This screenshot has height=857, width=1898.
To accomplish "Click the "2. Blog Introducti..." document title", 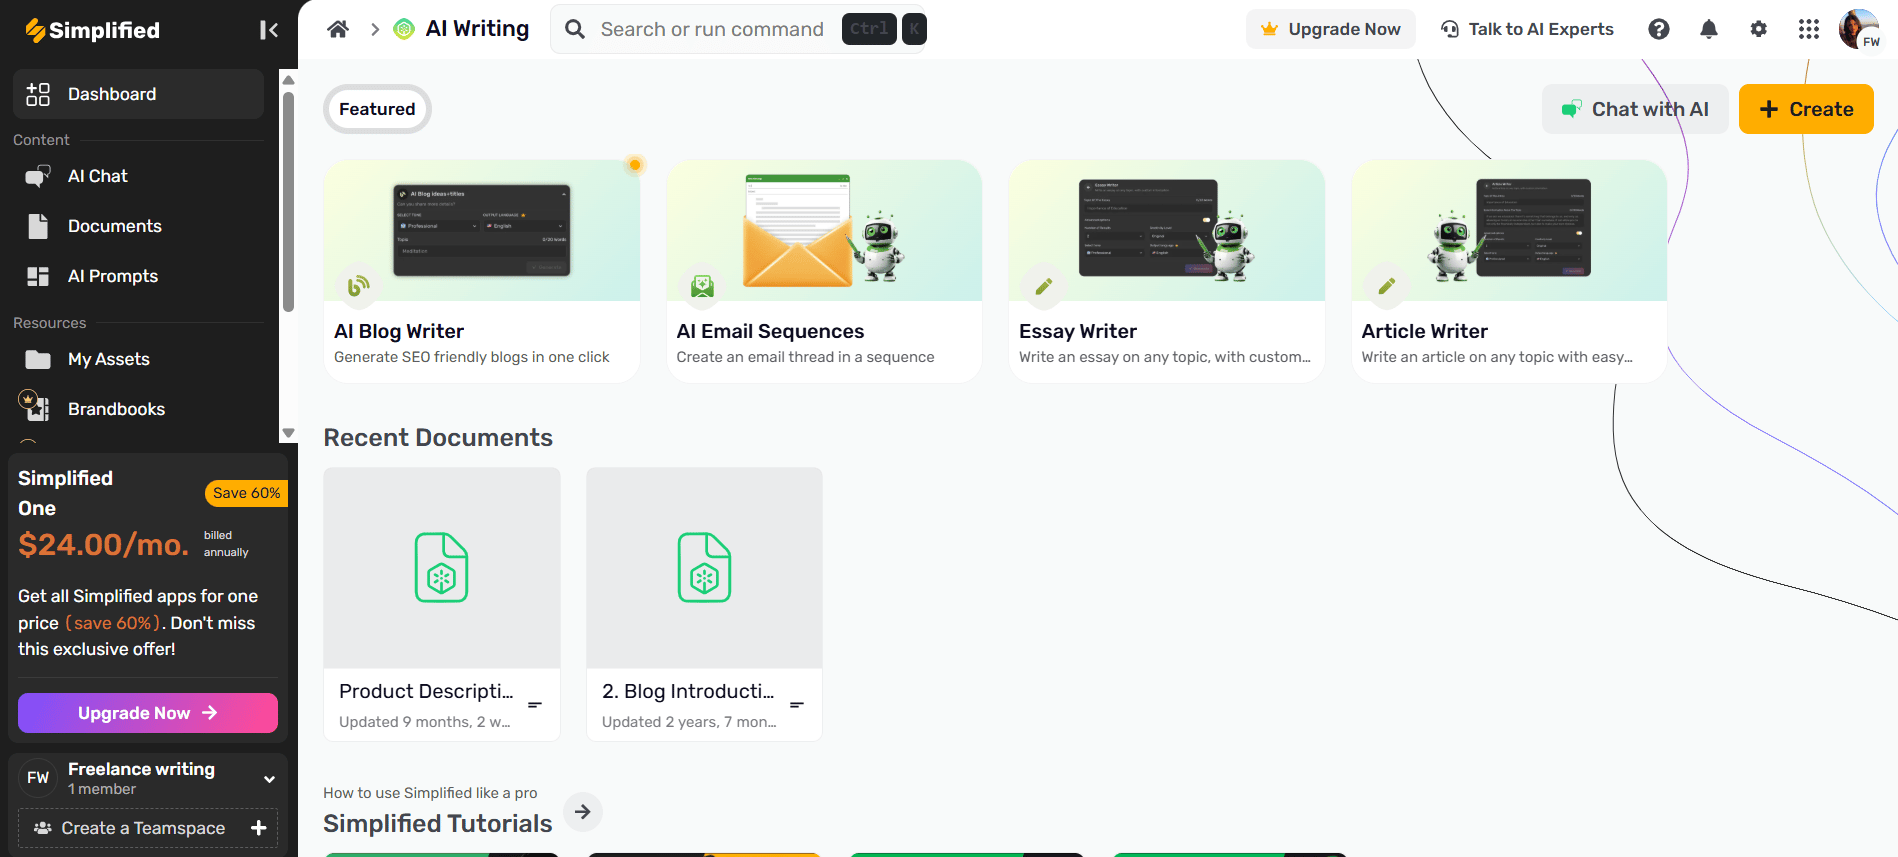I will coord(688,691).
